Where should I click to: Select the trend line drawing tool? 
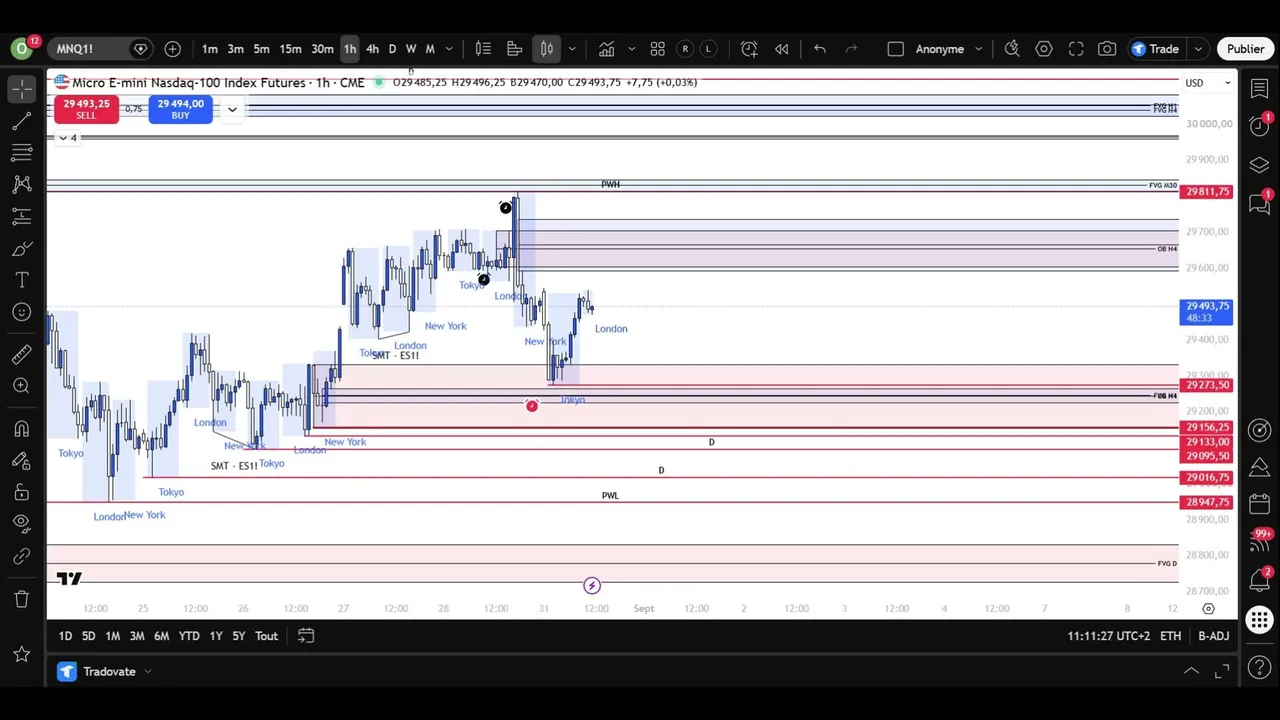[x=22, y=121]
